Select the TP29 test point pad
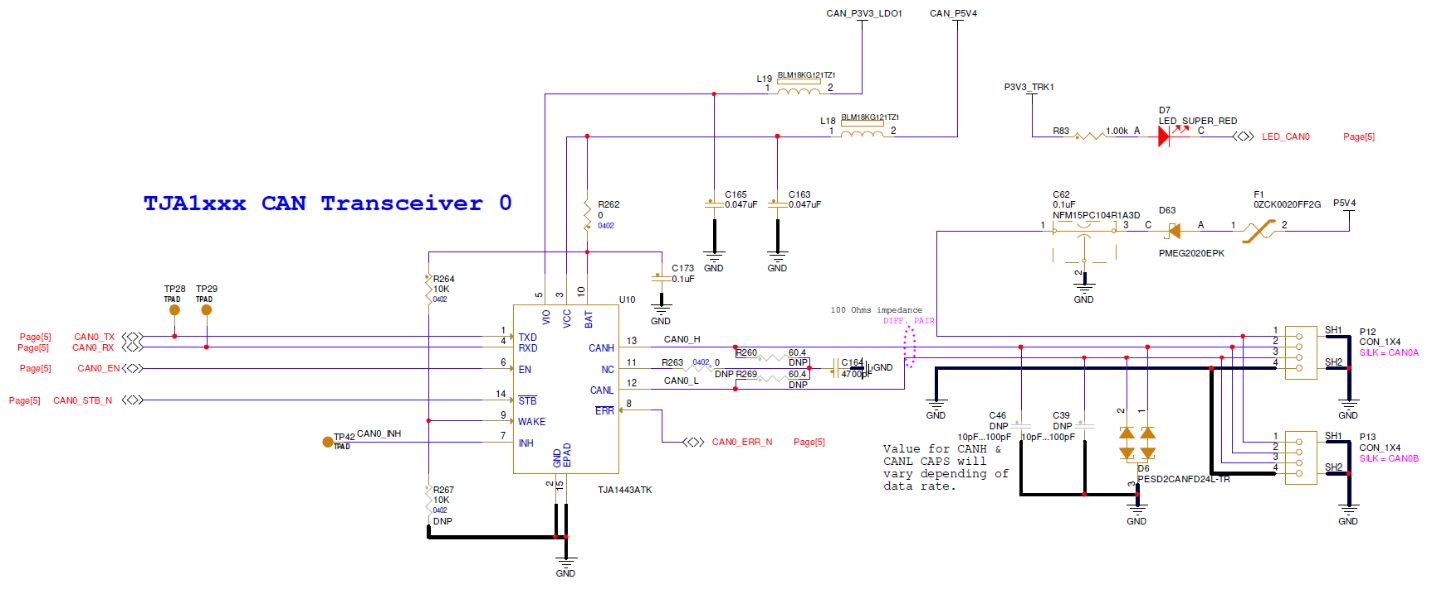Viewport: 1432px width, 589px height. coord(206,310)
